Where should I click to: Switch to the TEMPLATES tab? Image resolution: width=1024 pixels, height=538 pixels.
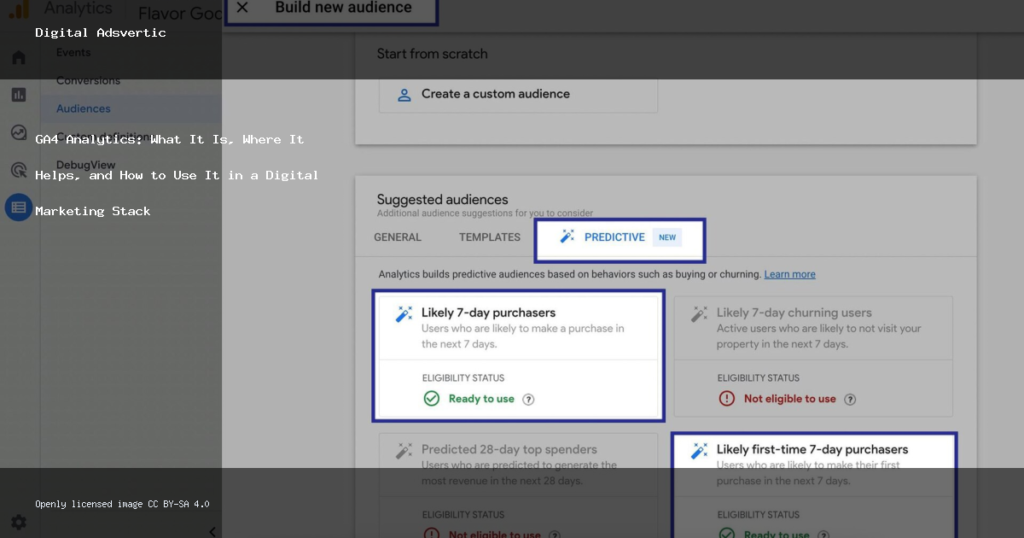coord(489,237)
